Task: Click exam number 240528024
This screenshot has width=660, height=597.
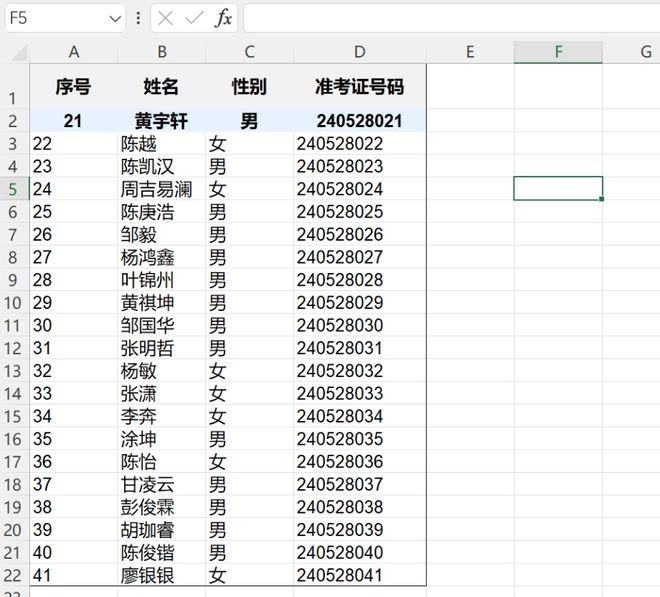Action: coord(360,189)
